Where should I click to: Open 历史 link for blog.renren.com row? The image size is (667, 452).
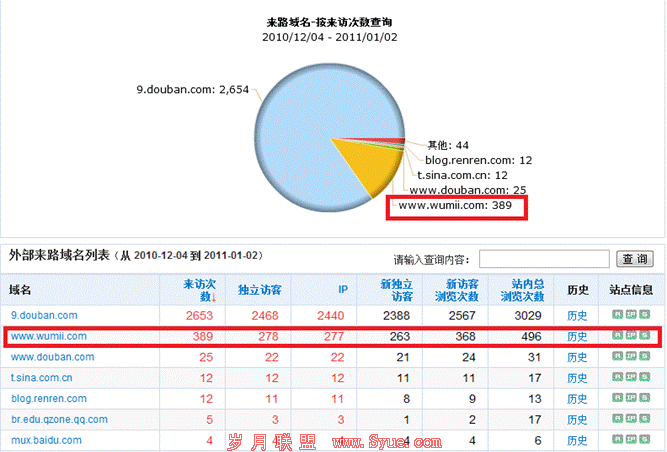(577, 399)
